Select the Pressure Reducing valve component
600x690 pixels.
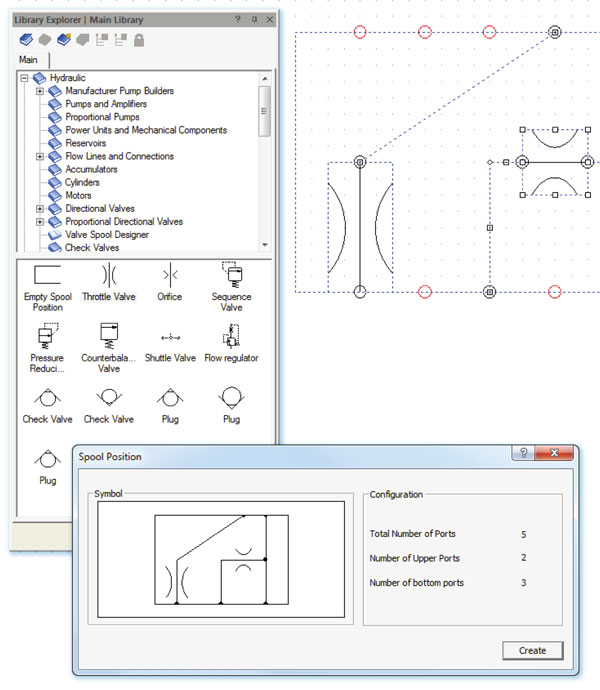point(47,349)
